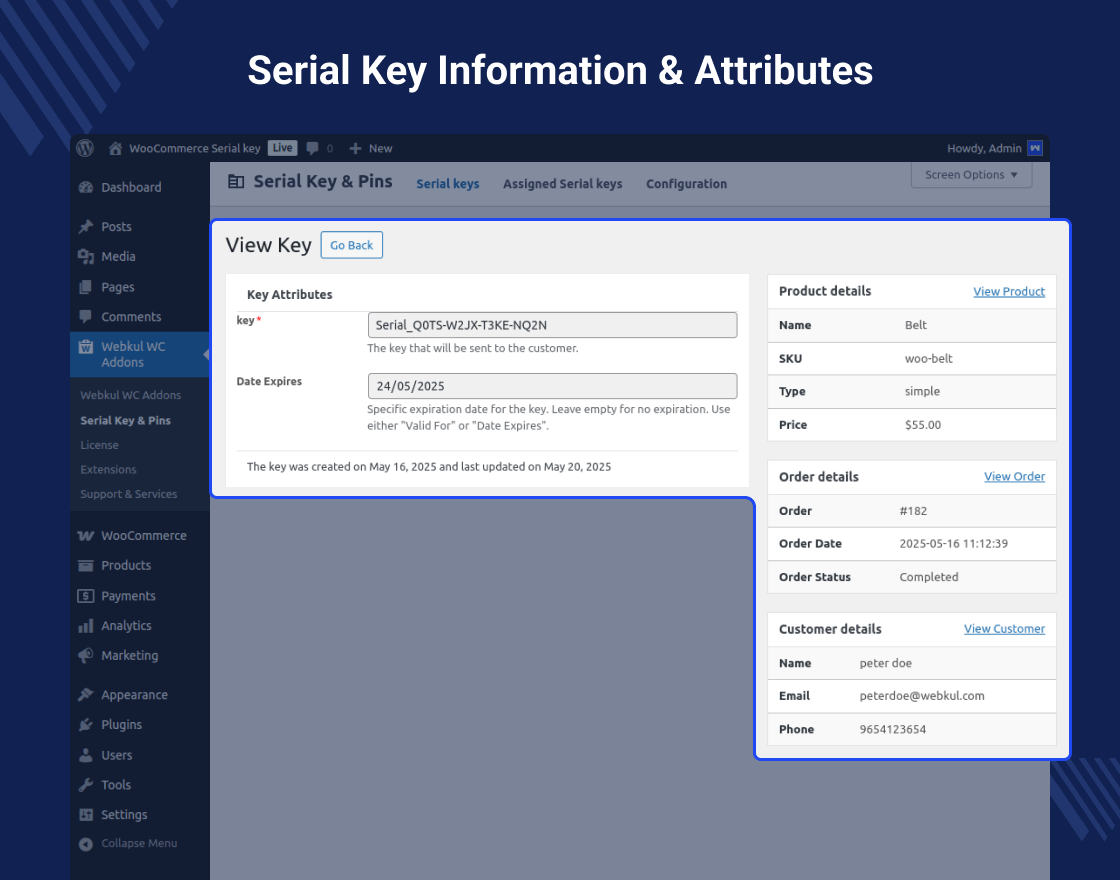Click the product type value simple
The image size is (1120, 880).
(x=922, y=391)
